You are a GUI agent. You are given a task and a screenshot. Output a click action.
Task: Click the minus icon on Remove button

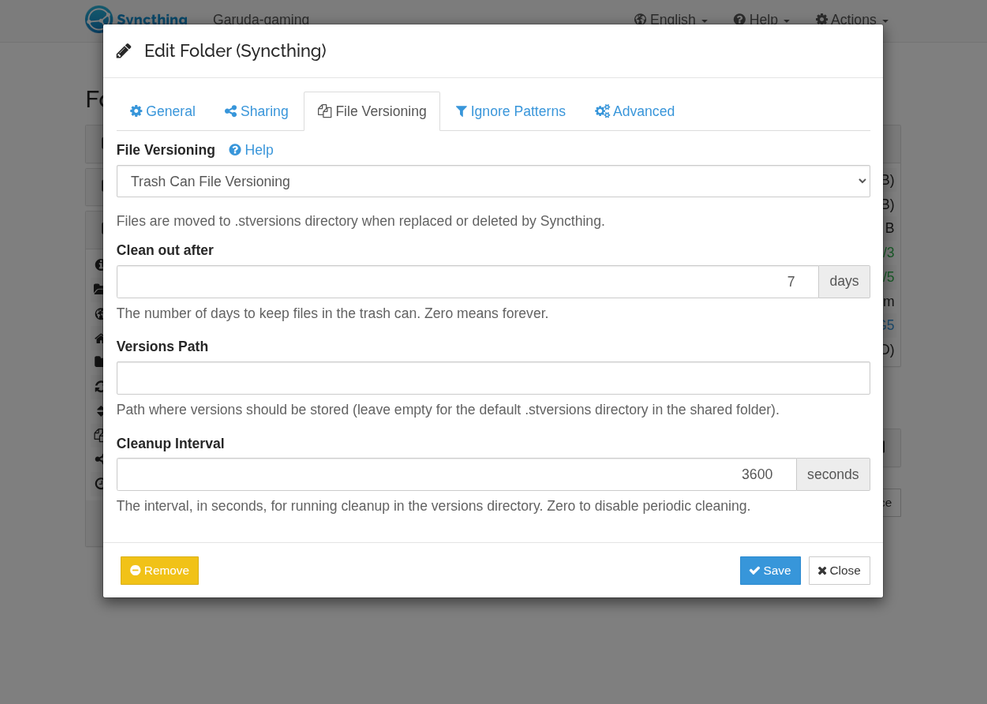[x=135, y=571]
